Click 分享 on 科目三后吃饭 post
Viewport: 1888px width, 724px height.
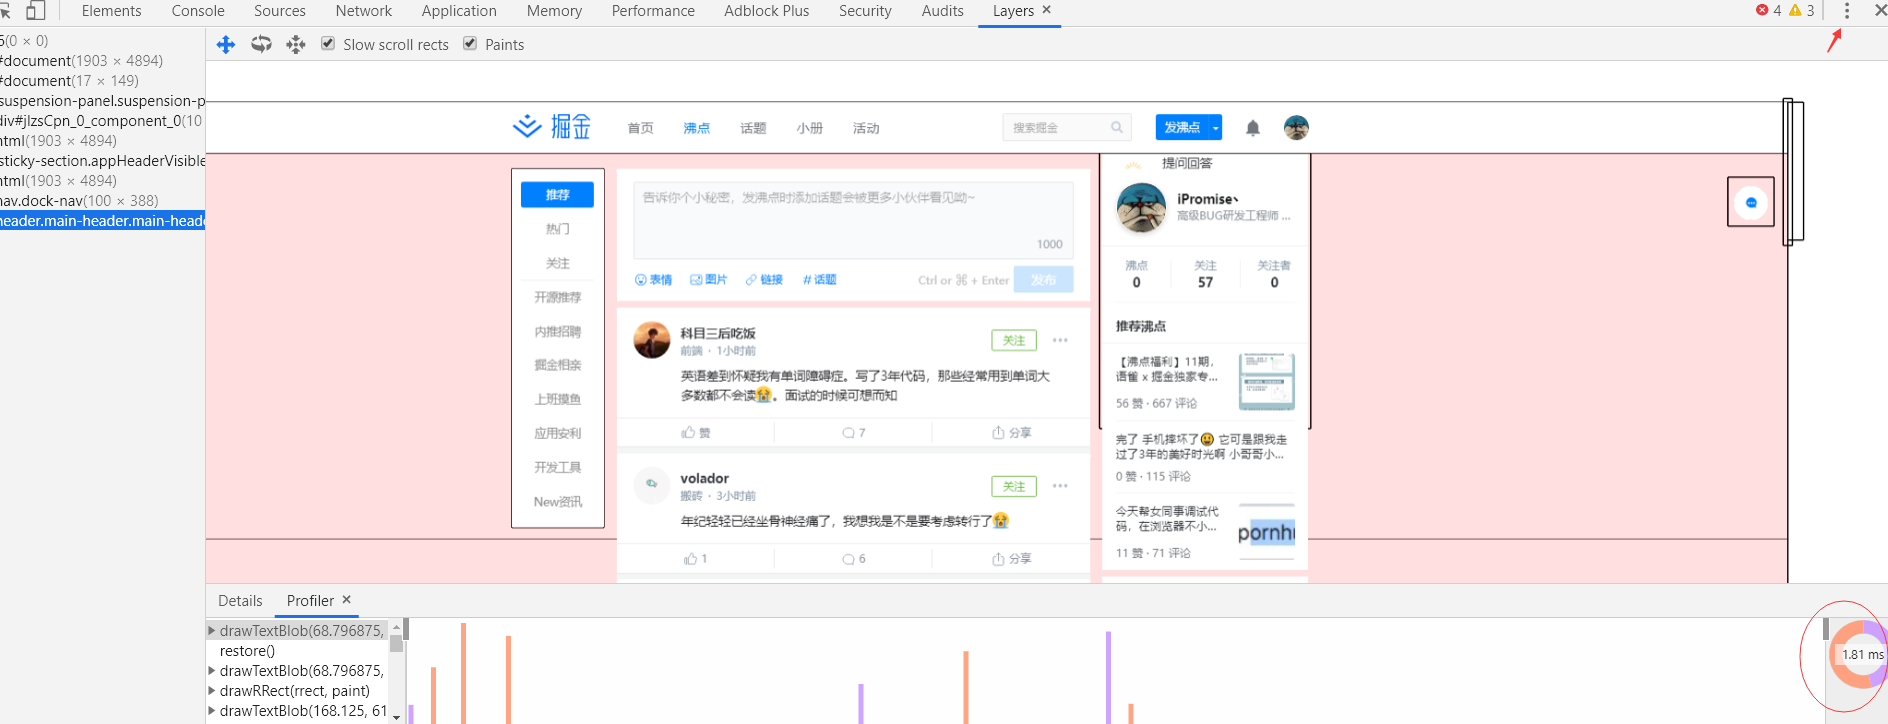[1011, 433]
